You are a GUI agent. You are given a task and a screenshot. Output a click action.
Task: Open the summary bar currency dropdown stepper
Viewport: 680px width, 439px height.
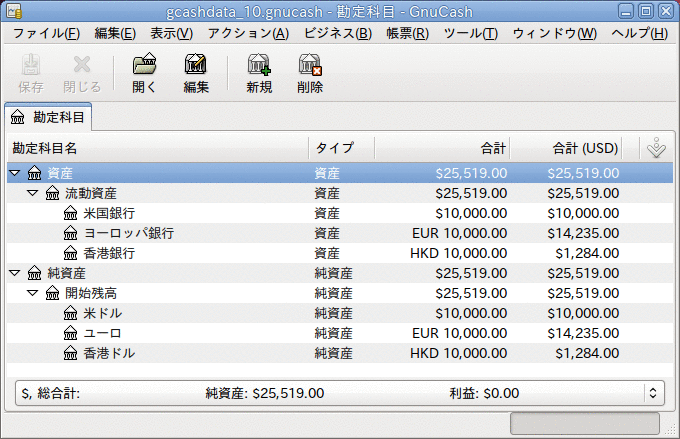click(x=653, y=393)
